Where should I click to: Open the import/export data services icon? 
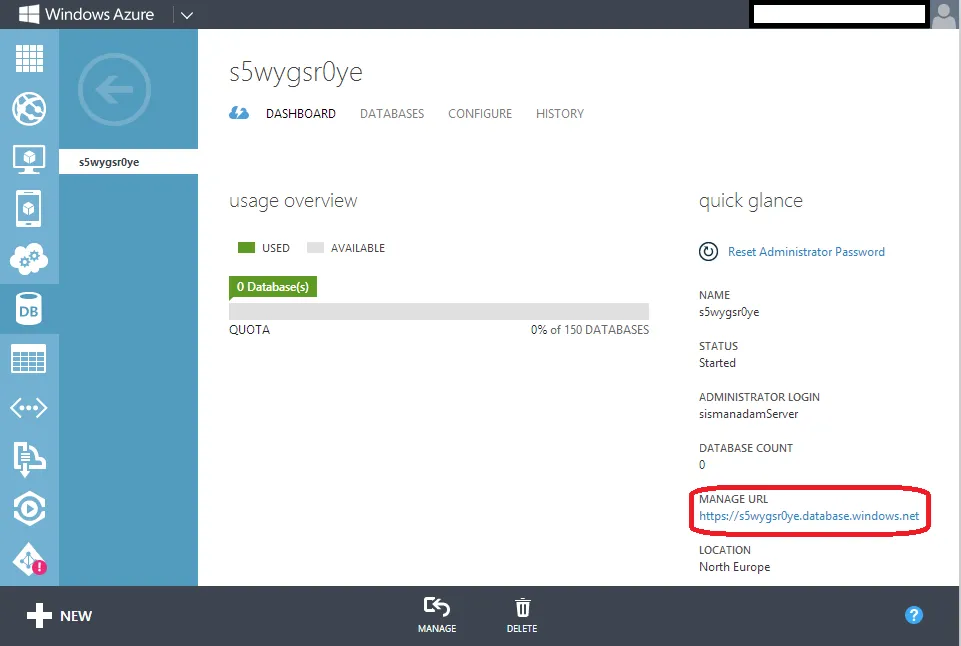tap(29, 458)
